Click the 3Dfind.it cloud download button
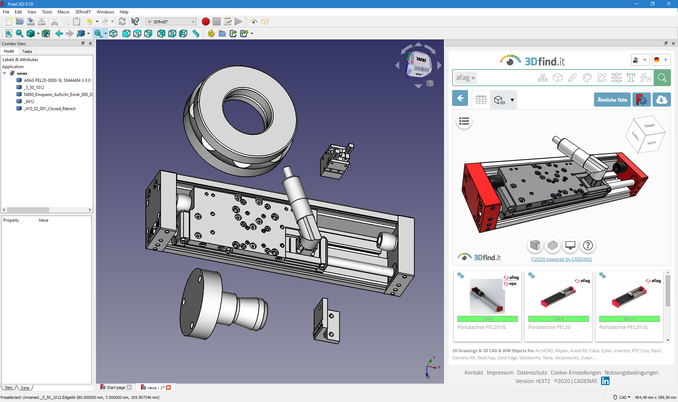678x402 pixels. pos(661,99)
